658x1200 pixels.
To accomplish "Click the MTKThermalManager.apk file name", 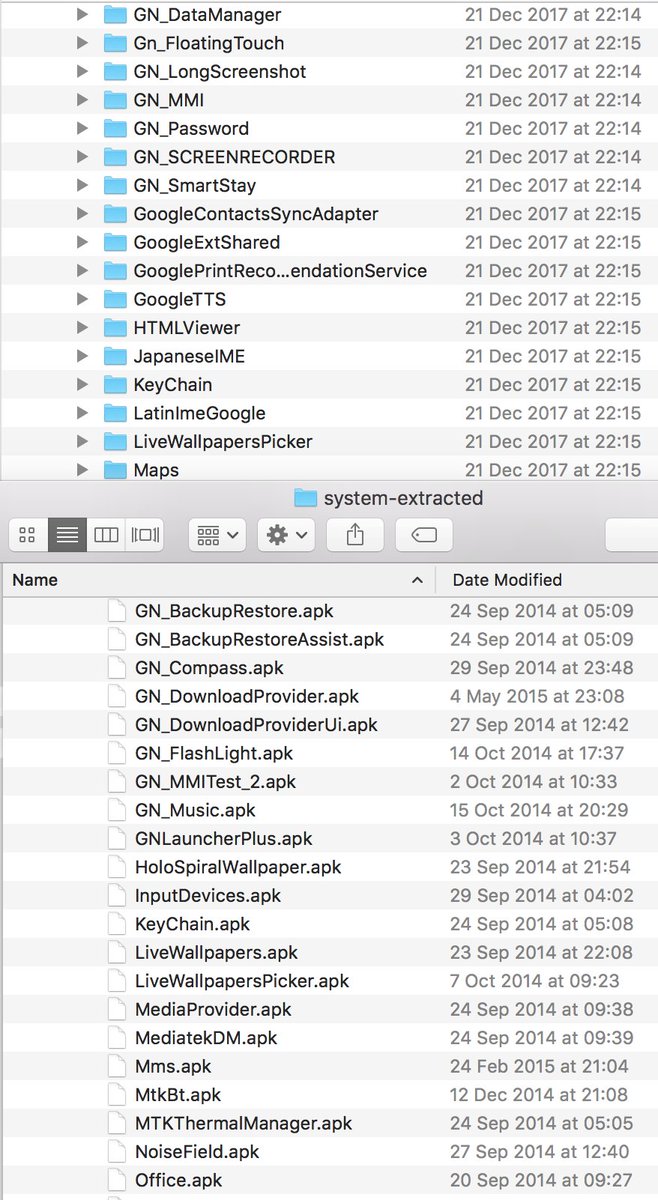I will pyautogui.click(x=243, y=1123).
